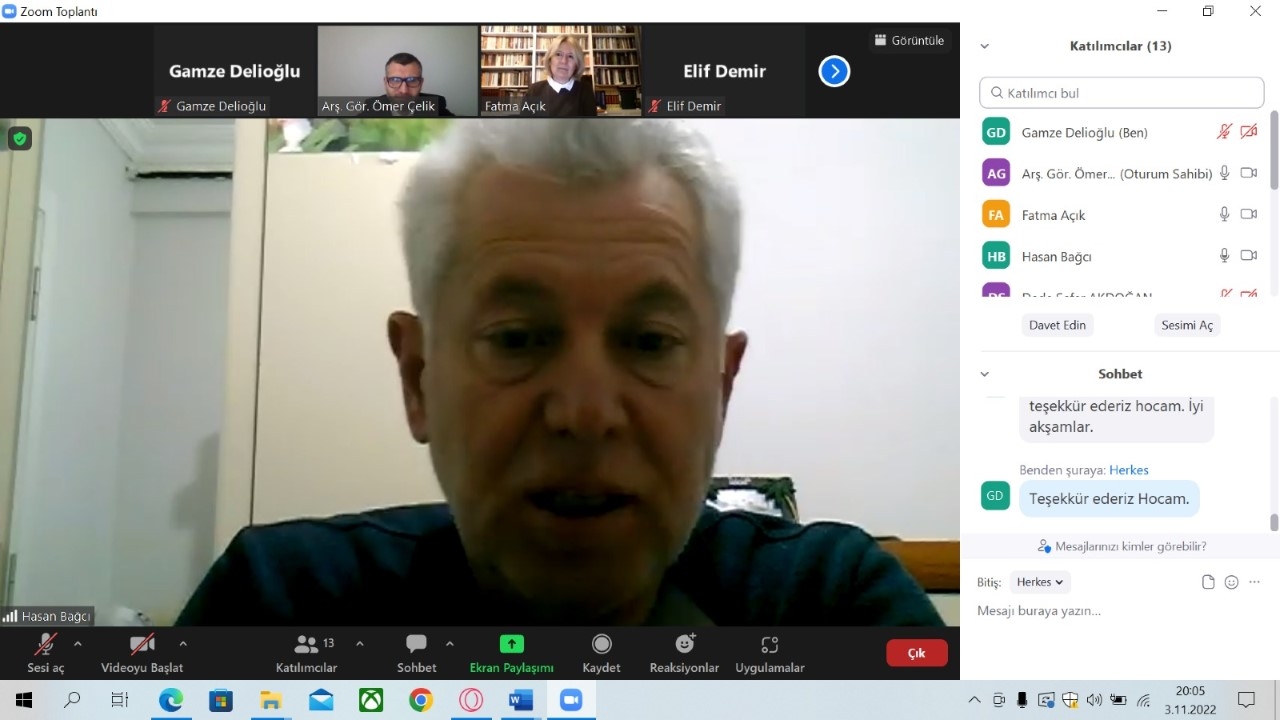Select Gamze Delioğlu participant tile
1280x720 pixels.
234,71
